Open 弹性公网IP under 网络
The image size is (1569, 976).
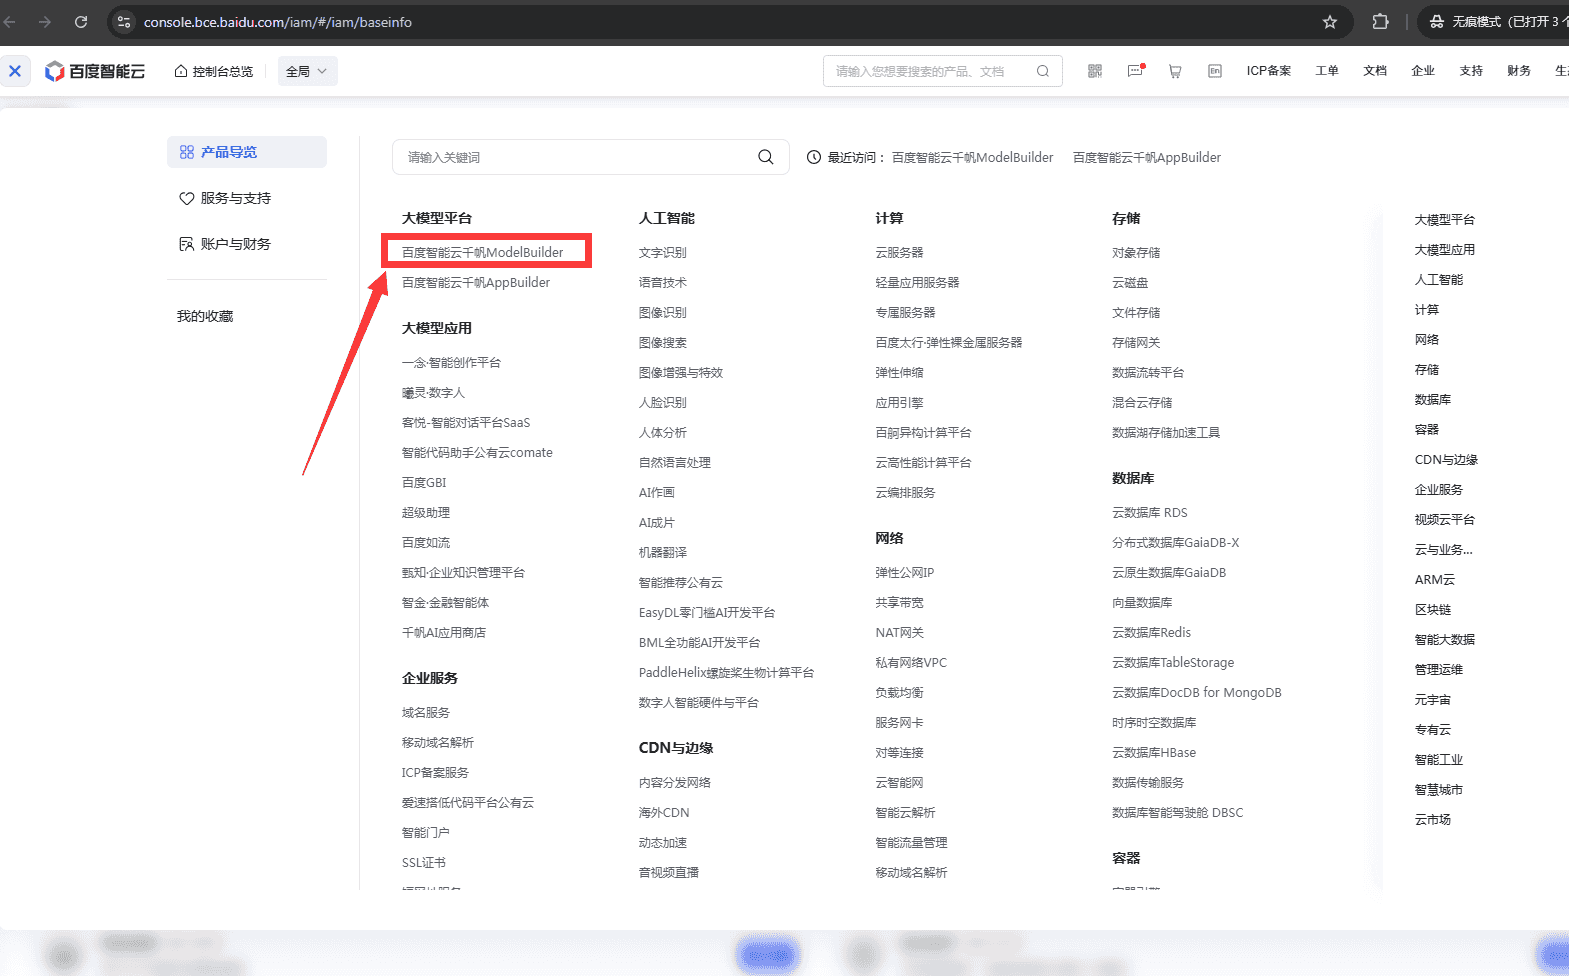pyautogui.click(x=905, y=572)
